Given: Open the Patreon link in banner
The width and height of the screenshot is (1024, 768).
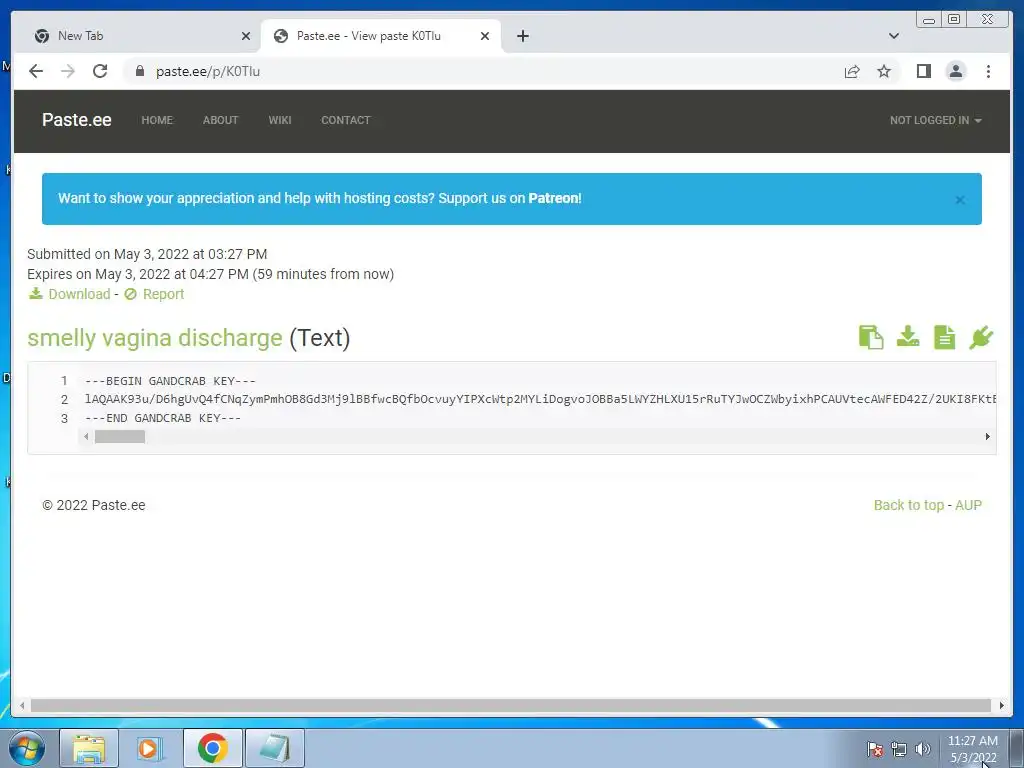Looking at the screenshot, I should point(554,198).
